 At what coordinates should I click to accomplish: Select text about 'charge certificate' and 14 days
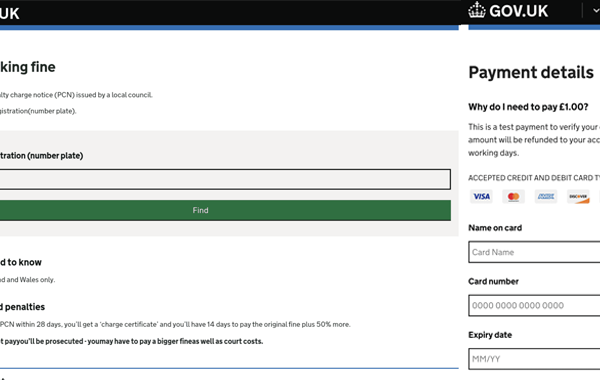175,324
